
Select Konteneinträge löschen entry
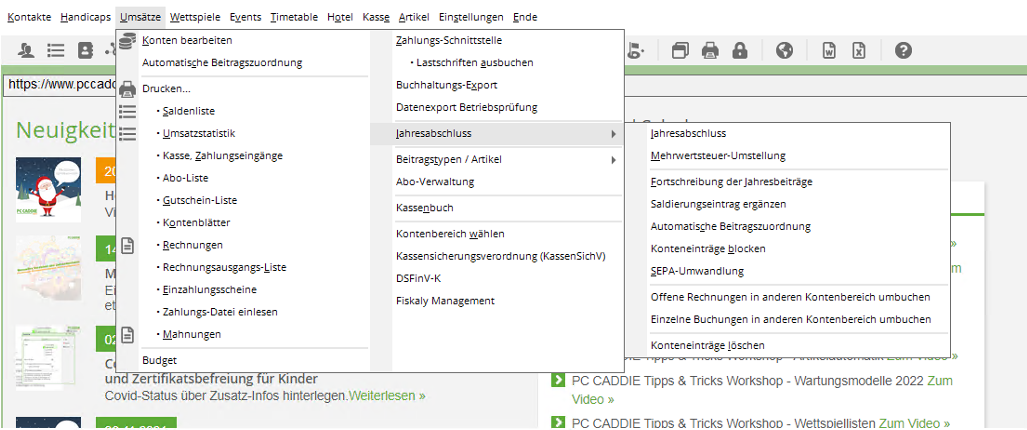[707, 345]
